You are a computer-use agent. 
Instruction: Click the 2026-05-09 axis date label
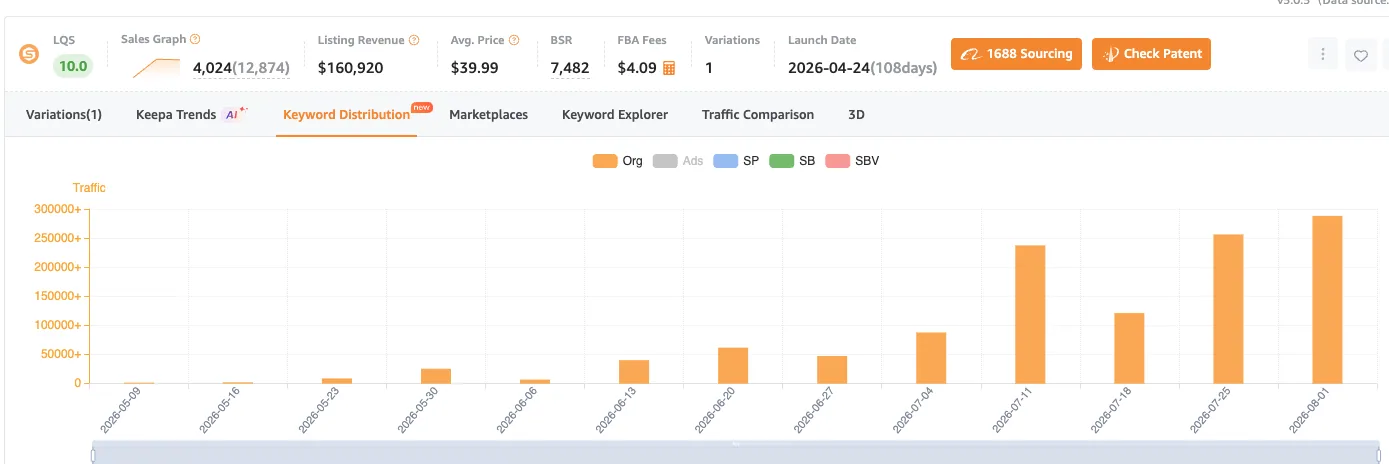[120, 411]
